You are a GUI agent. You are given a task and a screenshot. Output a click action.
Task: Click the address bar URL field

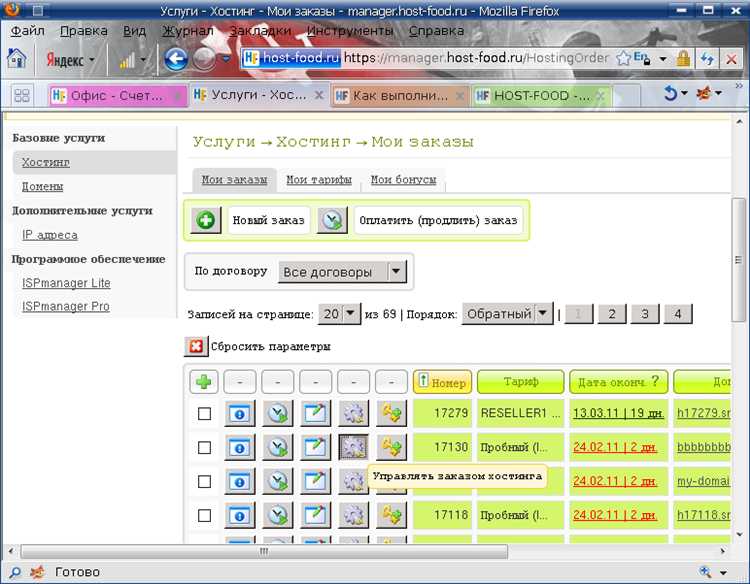(475, 58)
